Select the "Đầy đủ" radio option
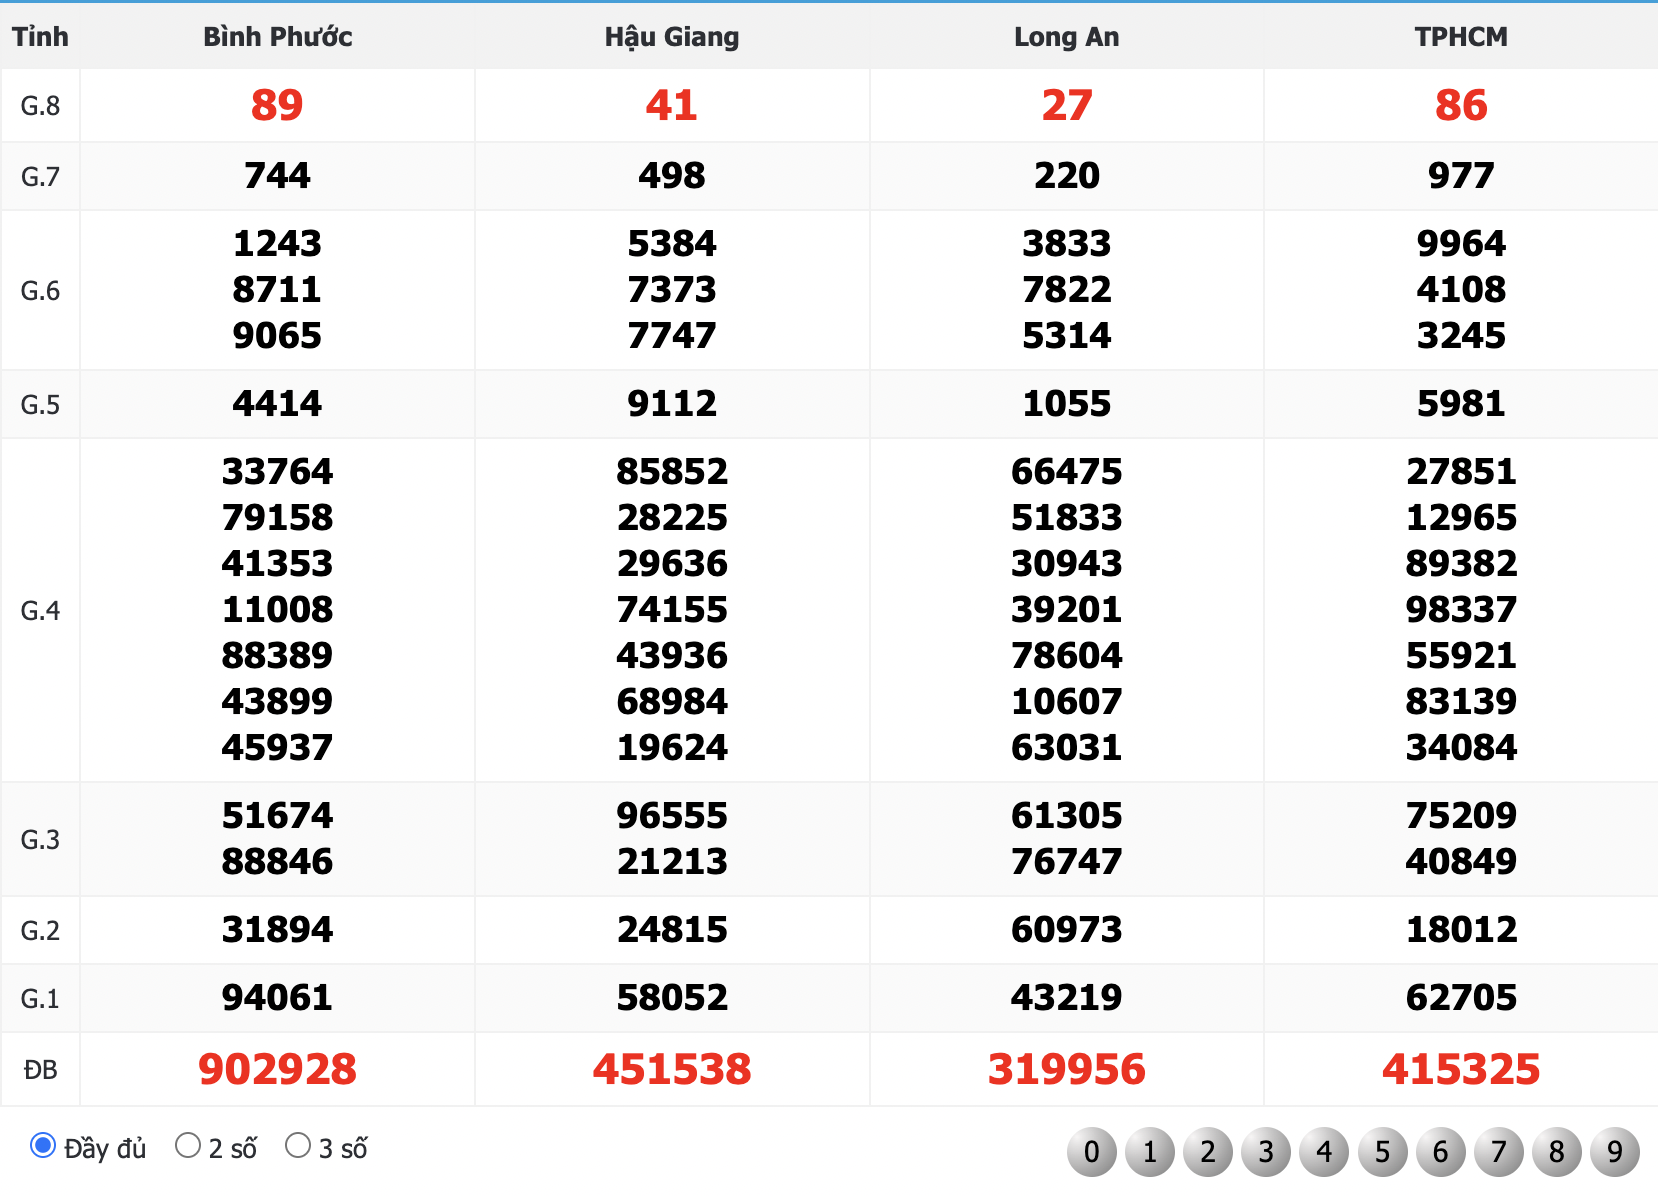 pyautogui.click(x=42, y=1145)
